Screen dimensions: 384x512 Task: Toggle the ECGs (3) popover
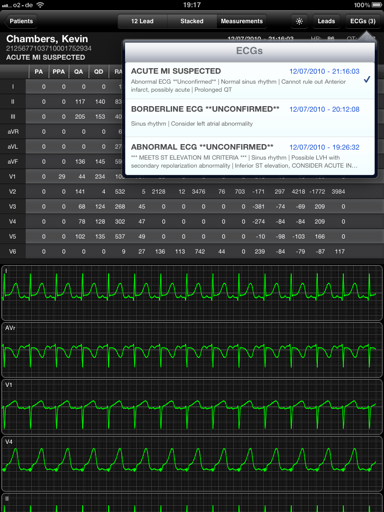[363, 21]
